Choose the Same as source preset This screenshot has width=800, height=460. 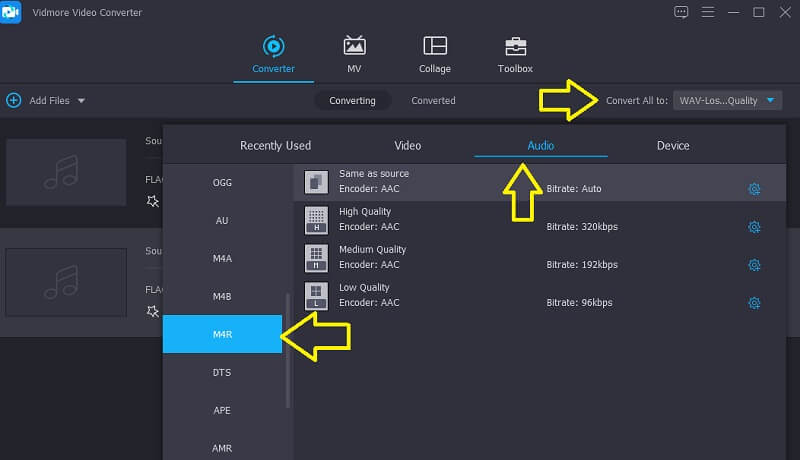pos(374,173)
